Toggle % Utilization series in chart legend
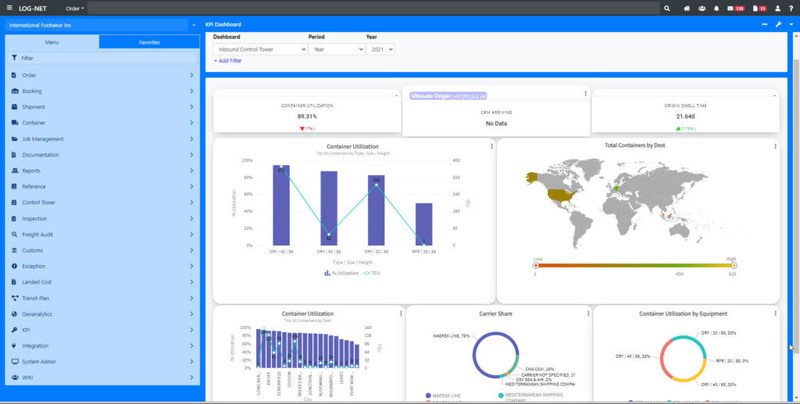The image size is (800, 404). coord(341,272)
